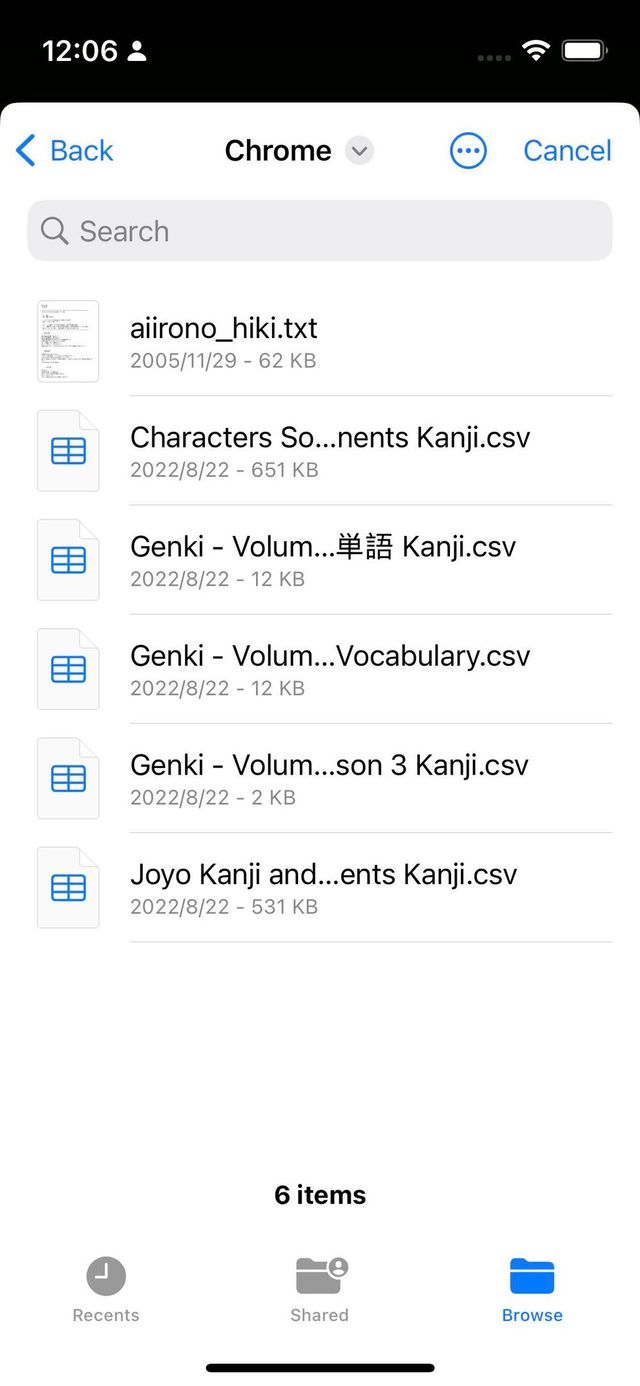
Task: Switch to the Recents tab
Action: pos(106,1290)
